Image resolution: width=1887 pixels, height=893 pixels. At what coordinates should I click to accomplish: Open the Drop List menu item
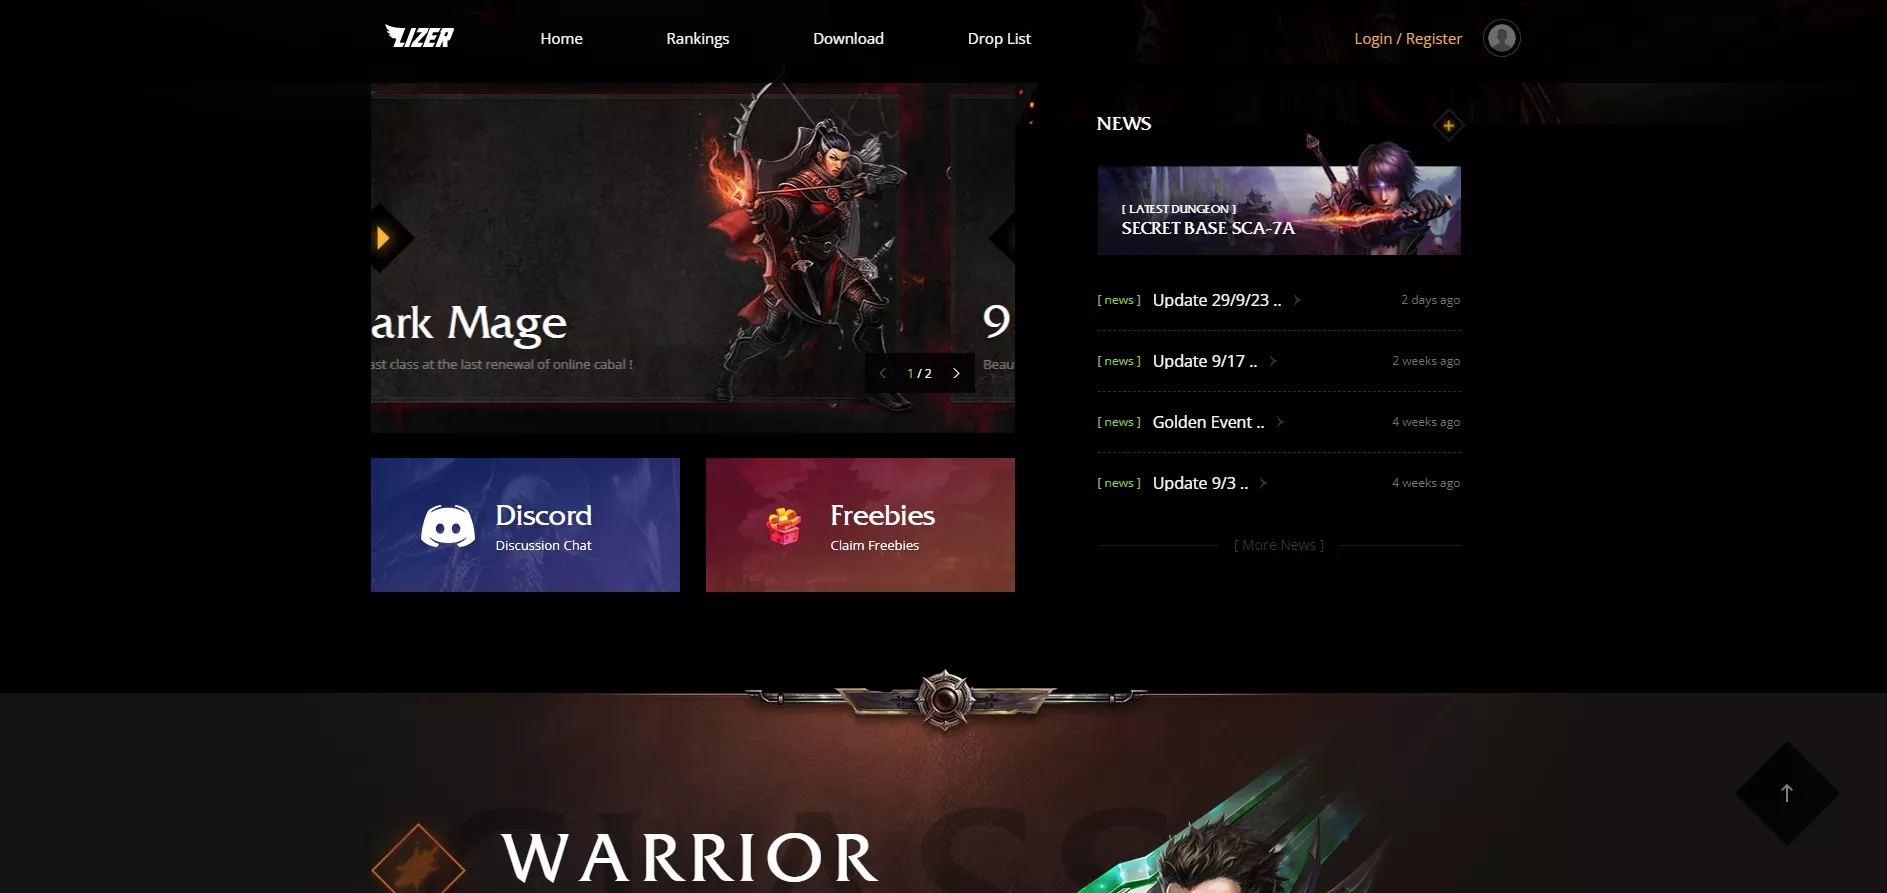(999, 38)
